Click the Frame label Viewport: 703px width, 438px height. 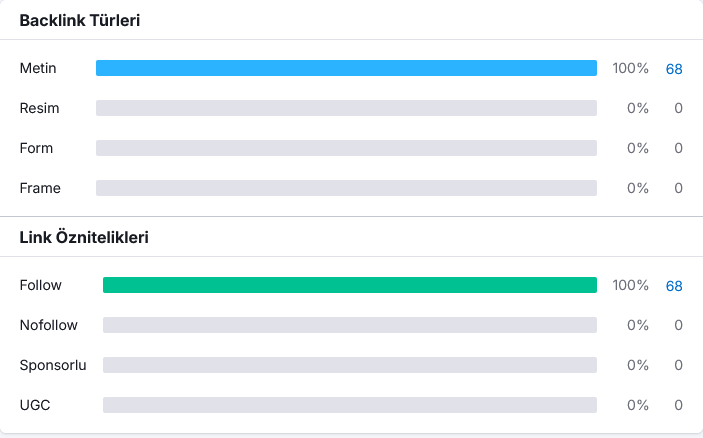[x=40, y=188]
